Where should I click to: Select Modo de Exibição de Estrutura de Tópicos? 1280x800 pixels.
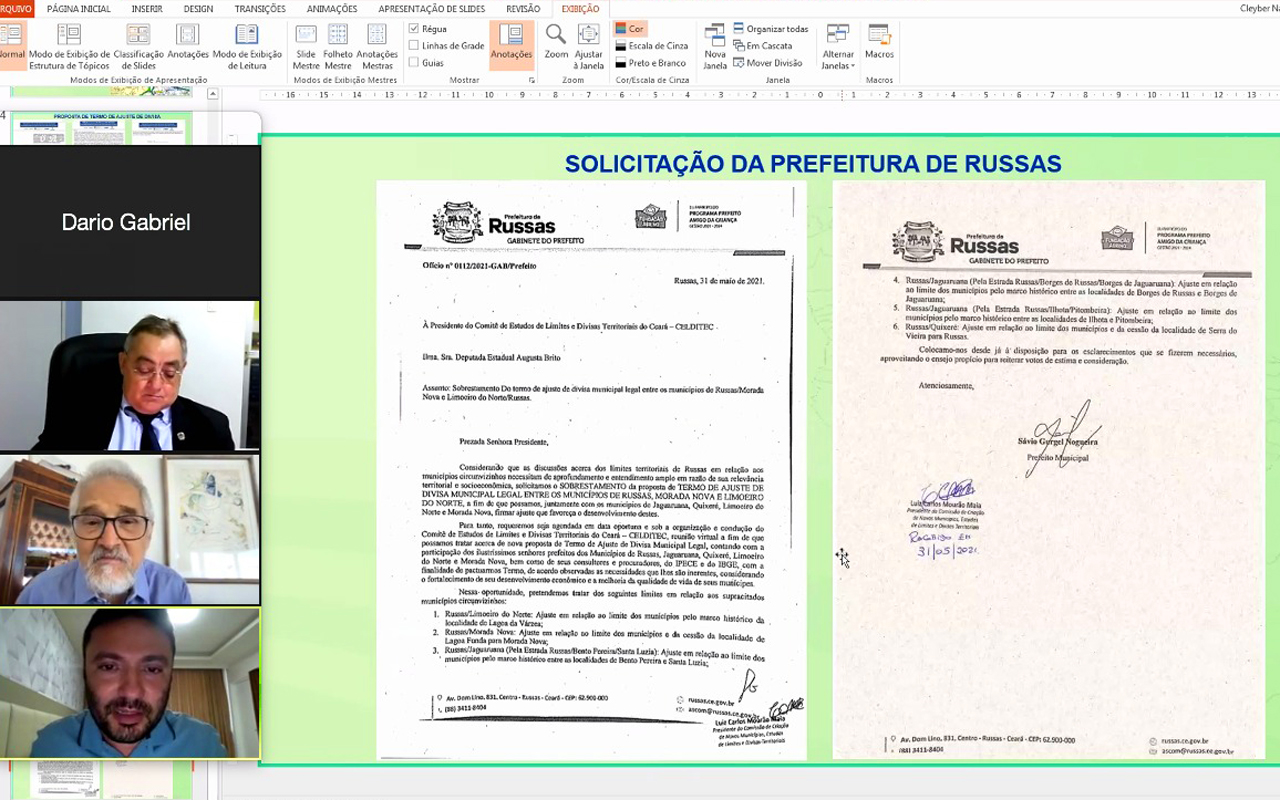point(69,46)
